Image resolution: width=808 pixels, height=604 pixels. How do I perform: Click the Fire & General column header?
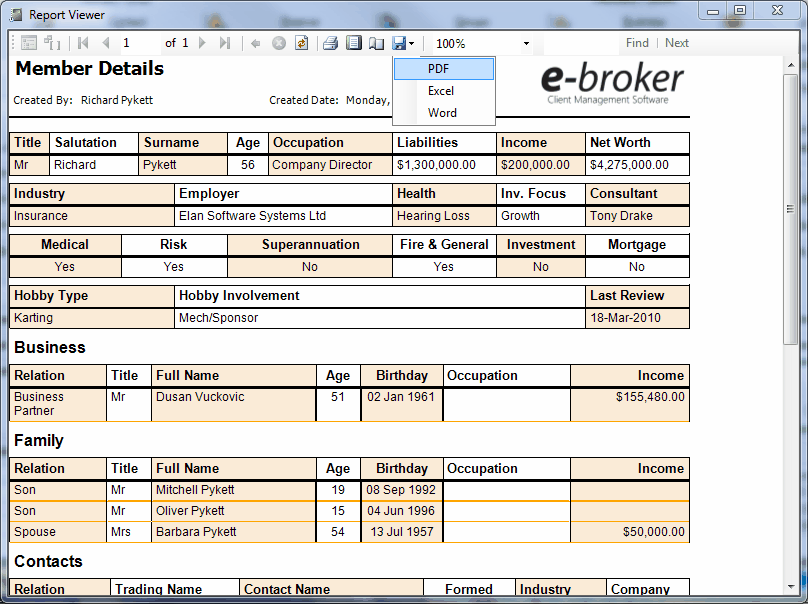[444, 245]
